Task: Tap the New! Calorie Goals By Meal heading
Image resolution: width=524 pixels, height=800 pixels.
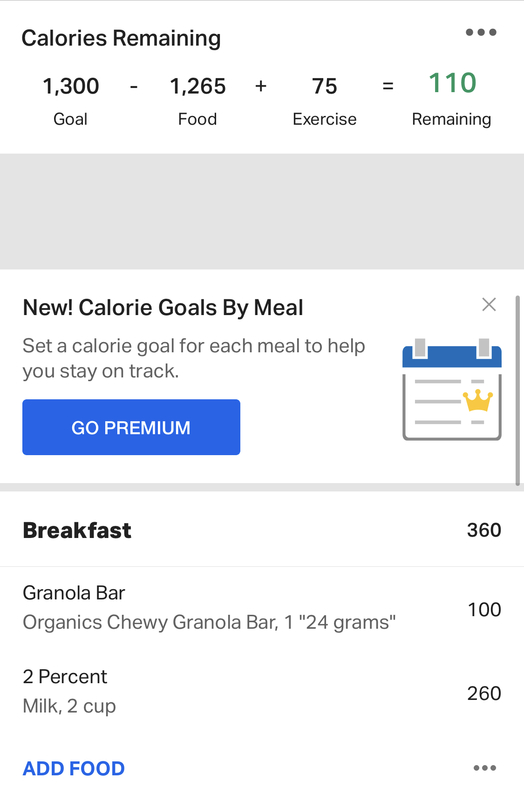Action: point(163,308)
